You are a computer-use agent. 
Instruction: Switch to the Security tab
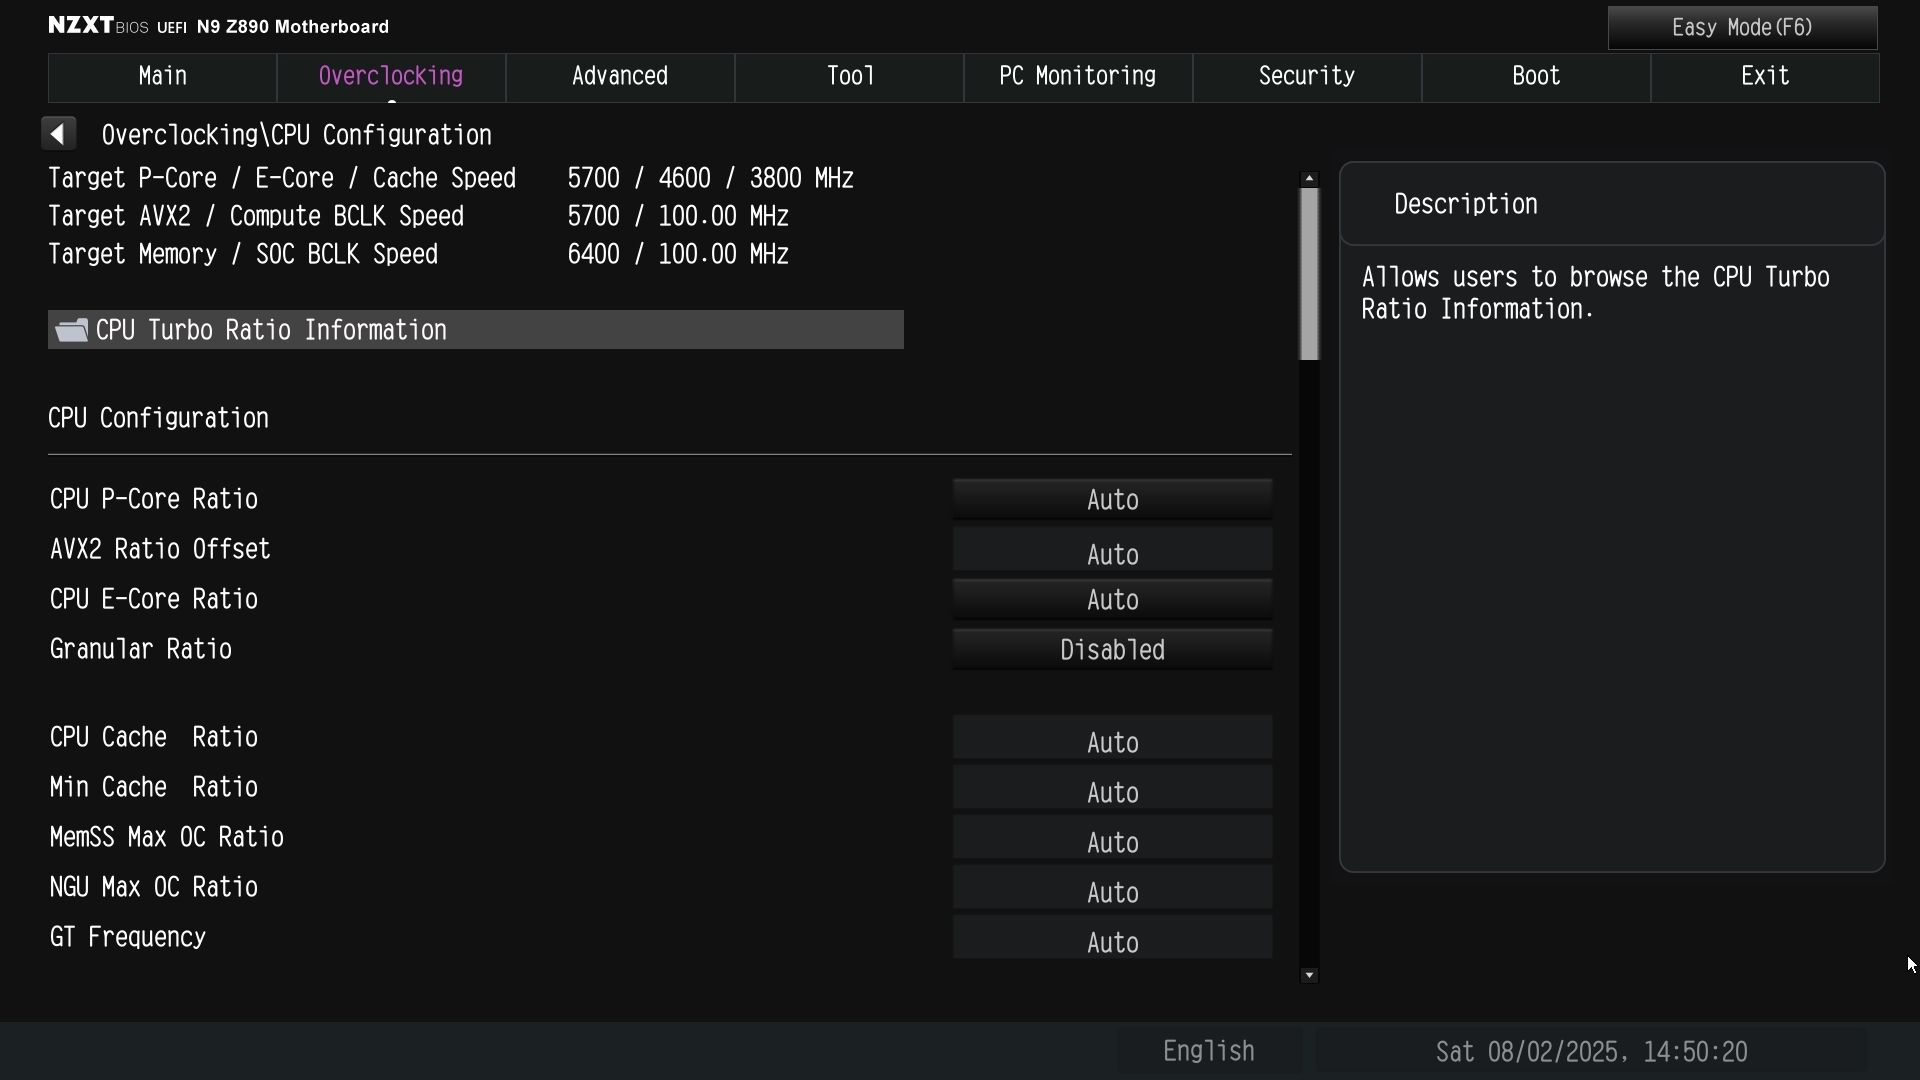(1307, 77)
